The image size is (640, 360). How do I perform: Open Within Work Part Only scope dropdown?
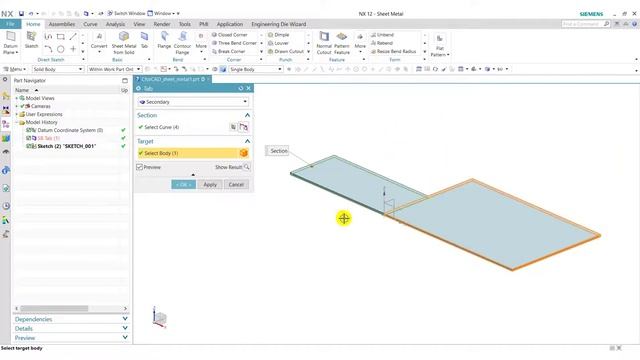114,69
